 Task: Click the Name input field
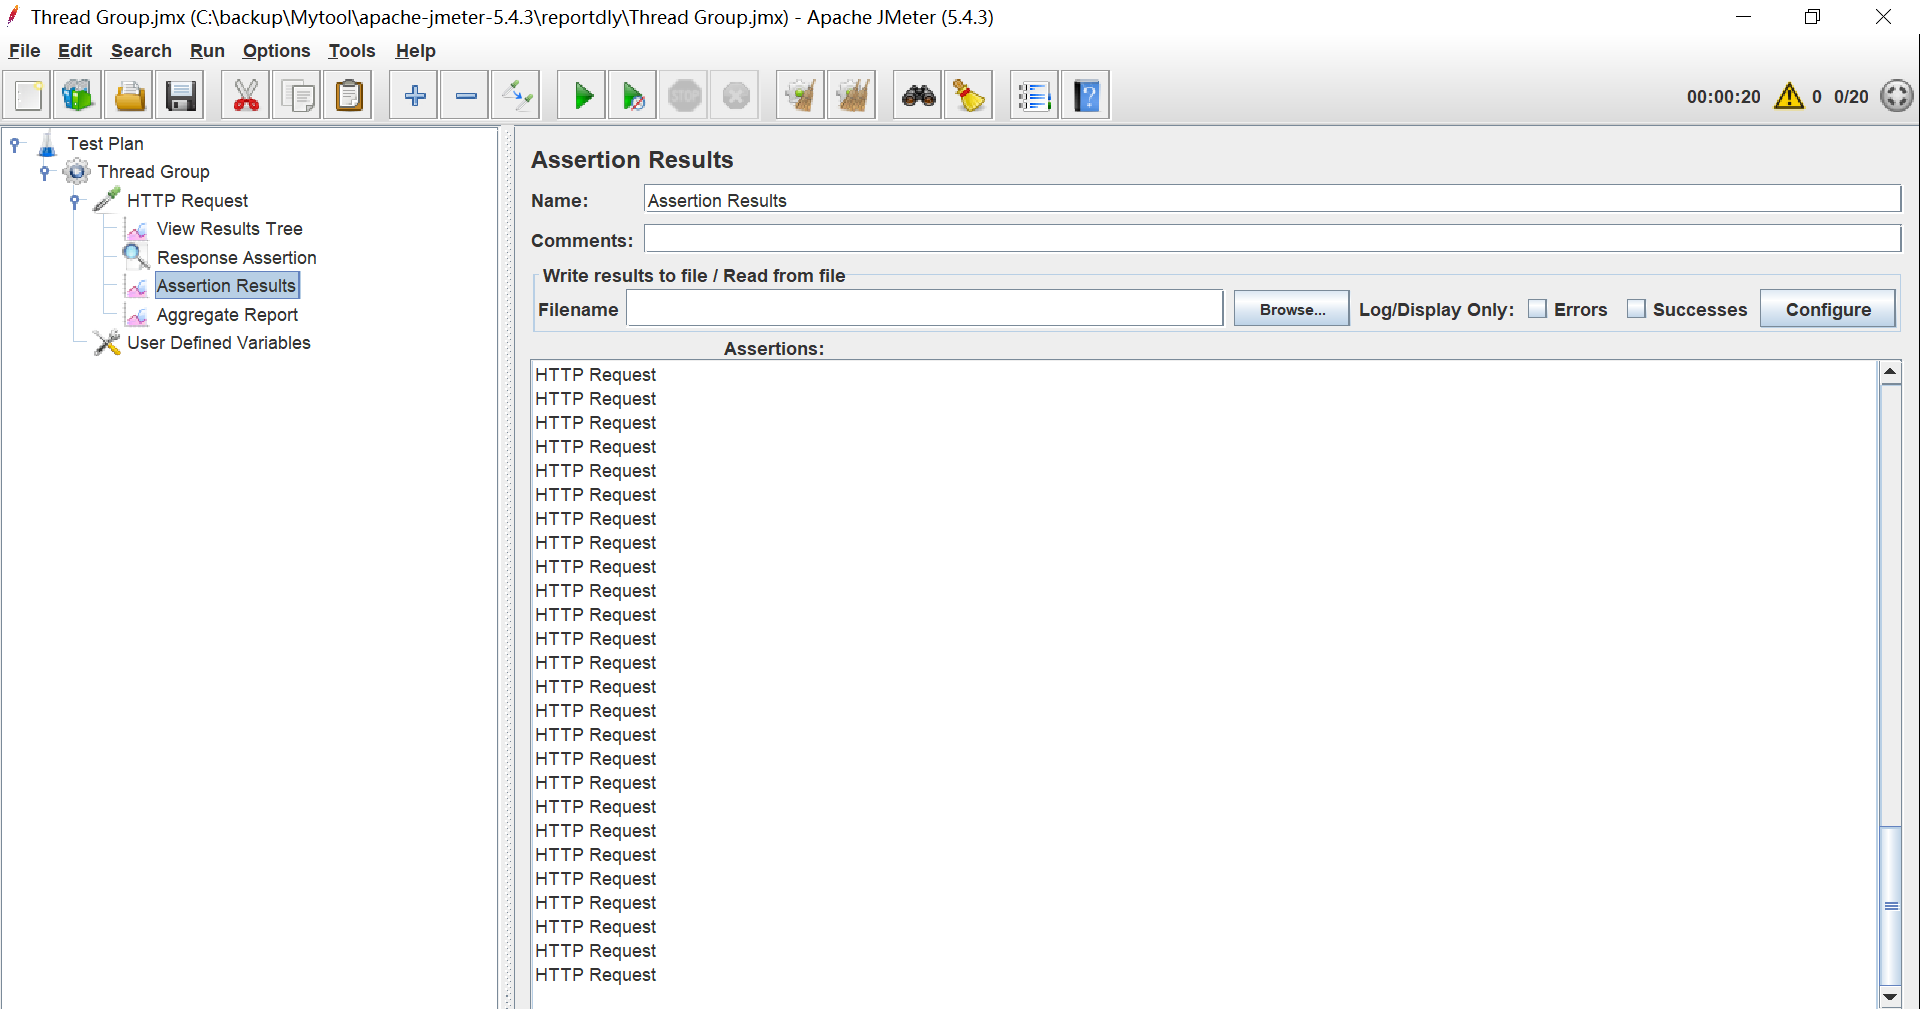tap(1272, 200)
